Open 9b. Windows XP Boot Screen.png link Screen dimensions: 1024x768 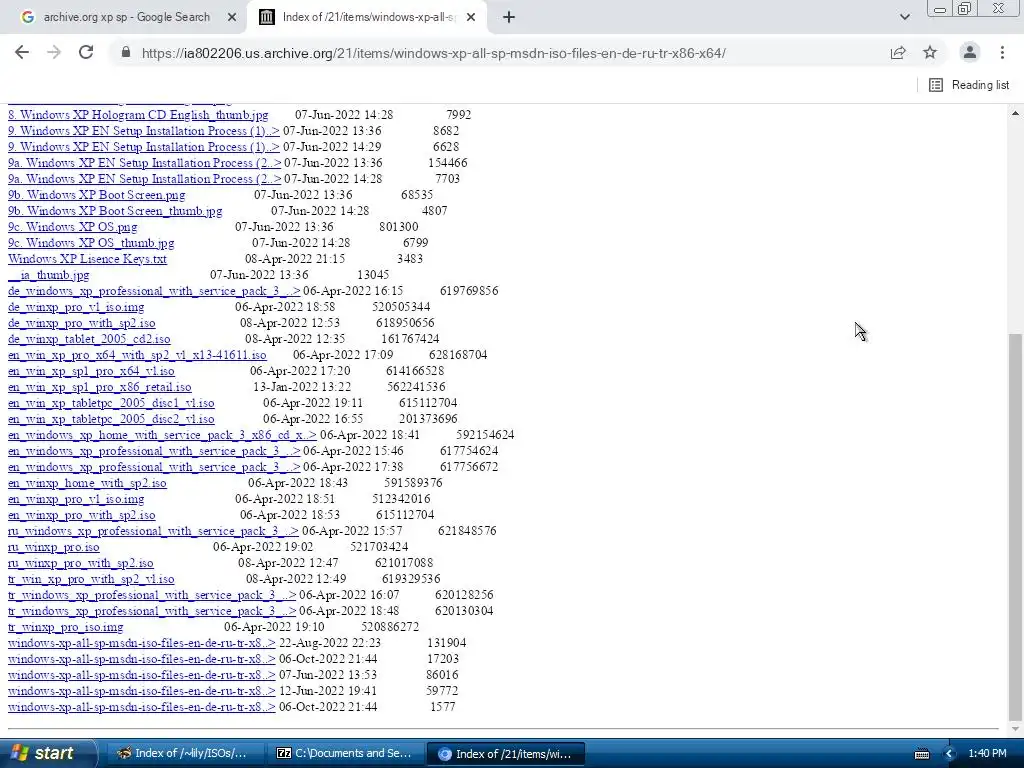97,195
